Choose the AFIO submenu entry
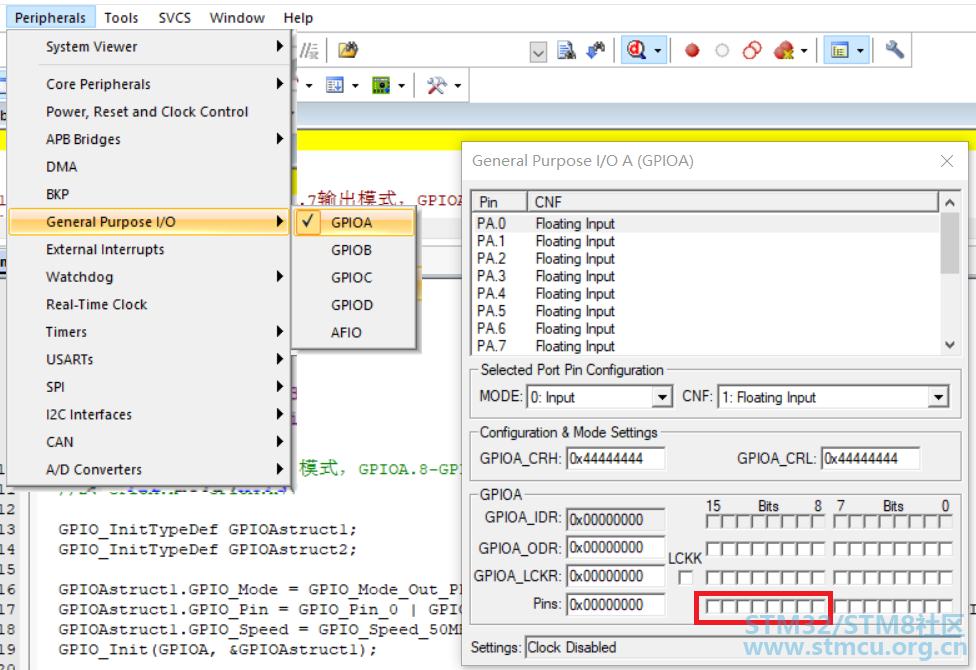The width and height of the screenshot is (976, 670). pyautogui.click(x=347, y=332)
